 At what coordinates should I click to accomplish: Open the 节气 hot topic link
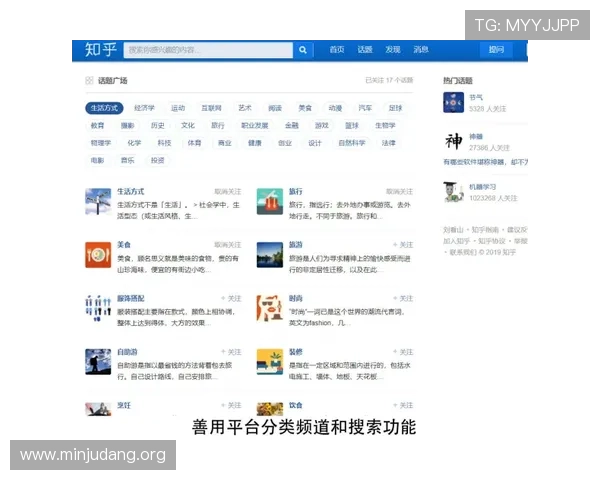pos(476,98)
